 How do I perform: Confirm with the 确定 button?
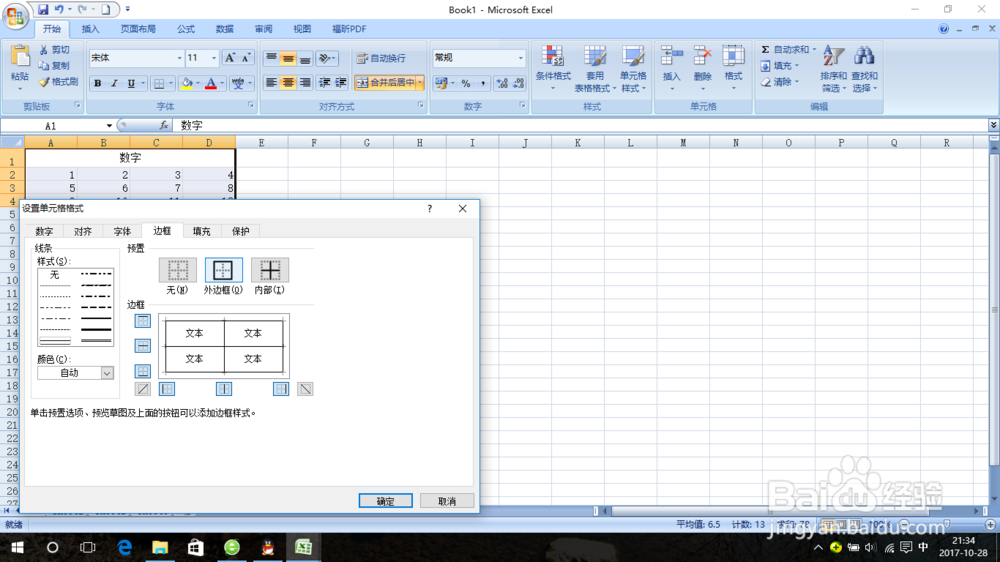click(385, 501)
